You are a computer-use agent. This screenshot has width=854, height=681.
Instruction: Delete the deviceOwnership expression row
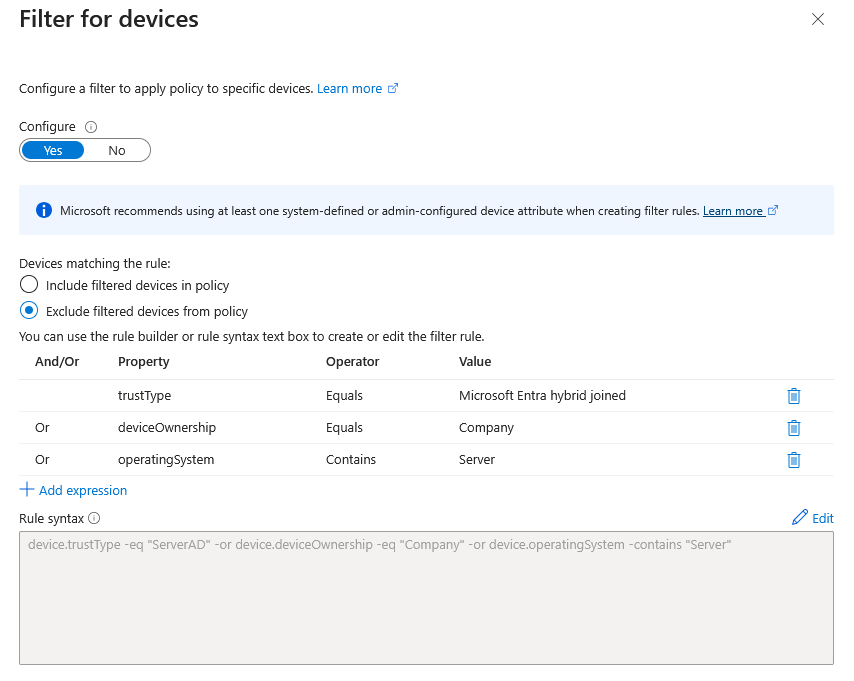[794, 428]
